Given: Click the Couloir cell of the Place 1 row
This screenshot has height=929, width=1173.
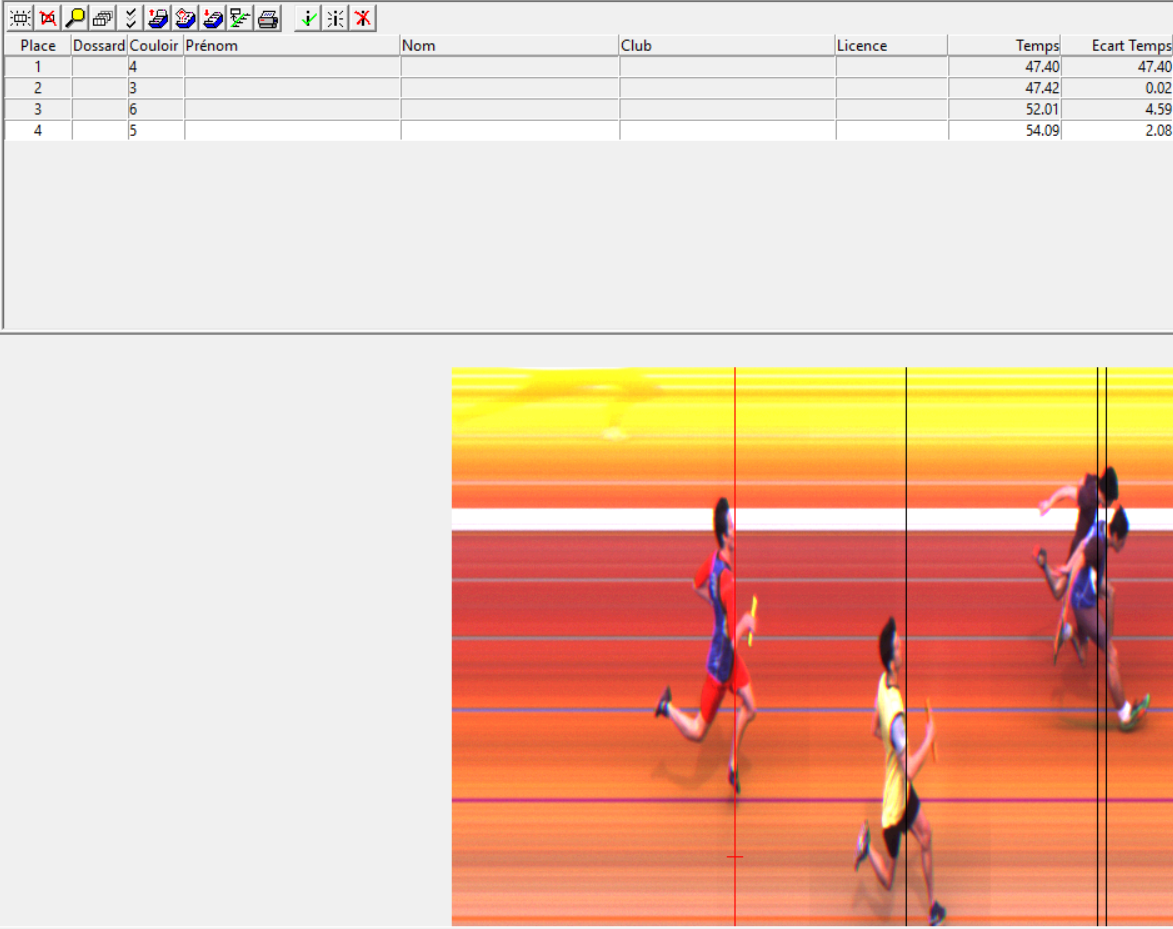Looking at the screenshot, I should (x=156, y=67).
